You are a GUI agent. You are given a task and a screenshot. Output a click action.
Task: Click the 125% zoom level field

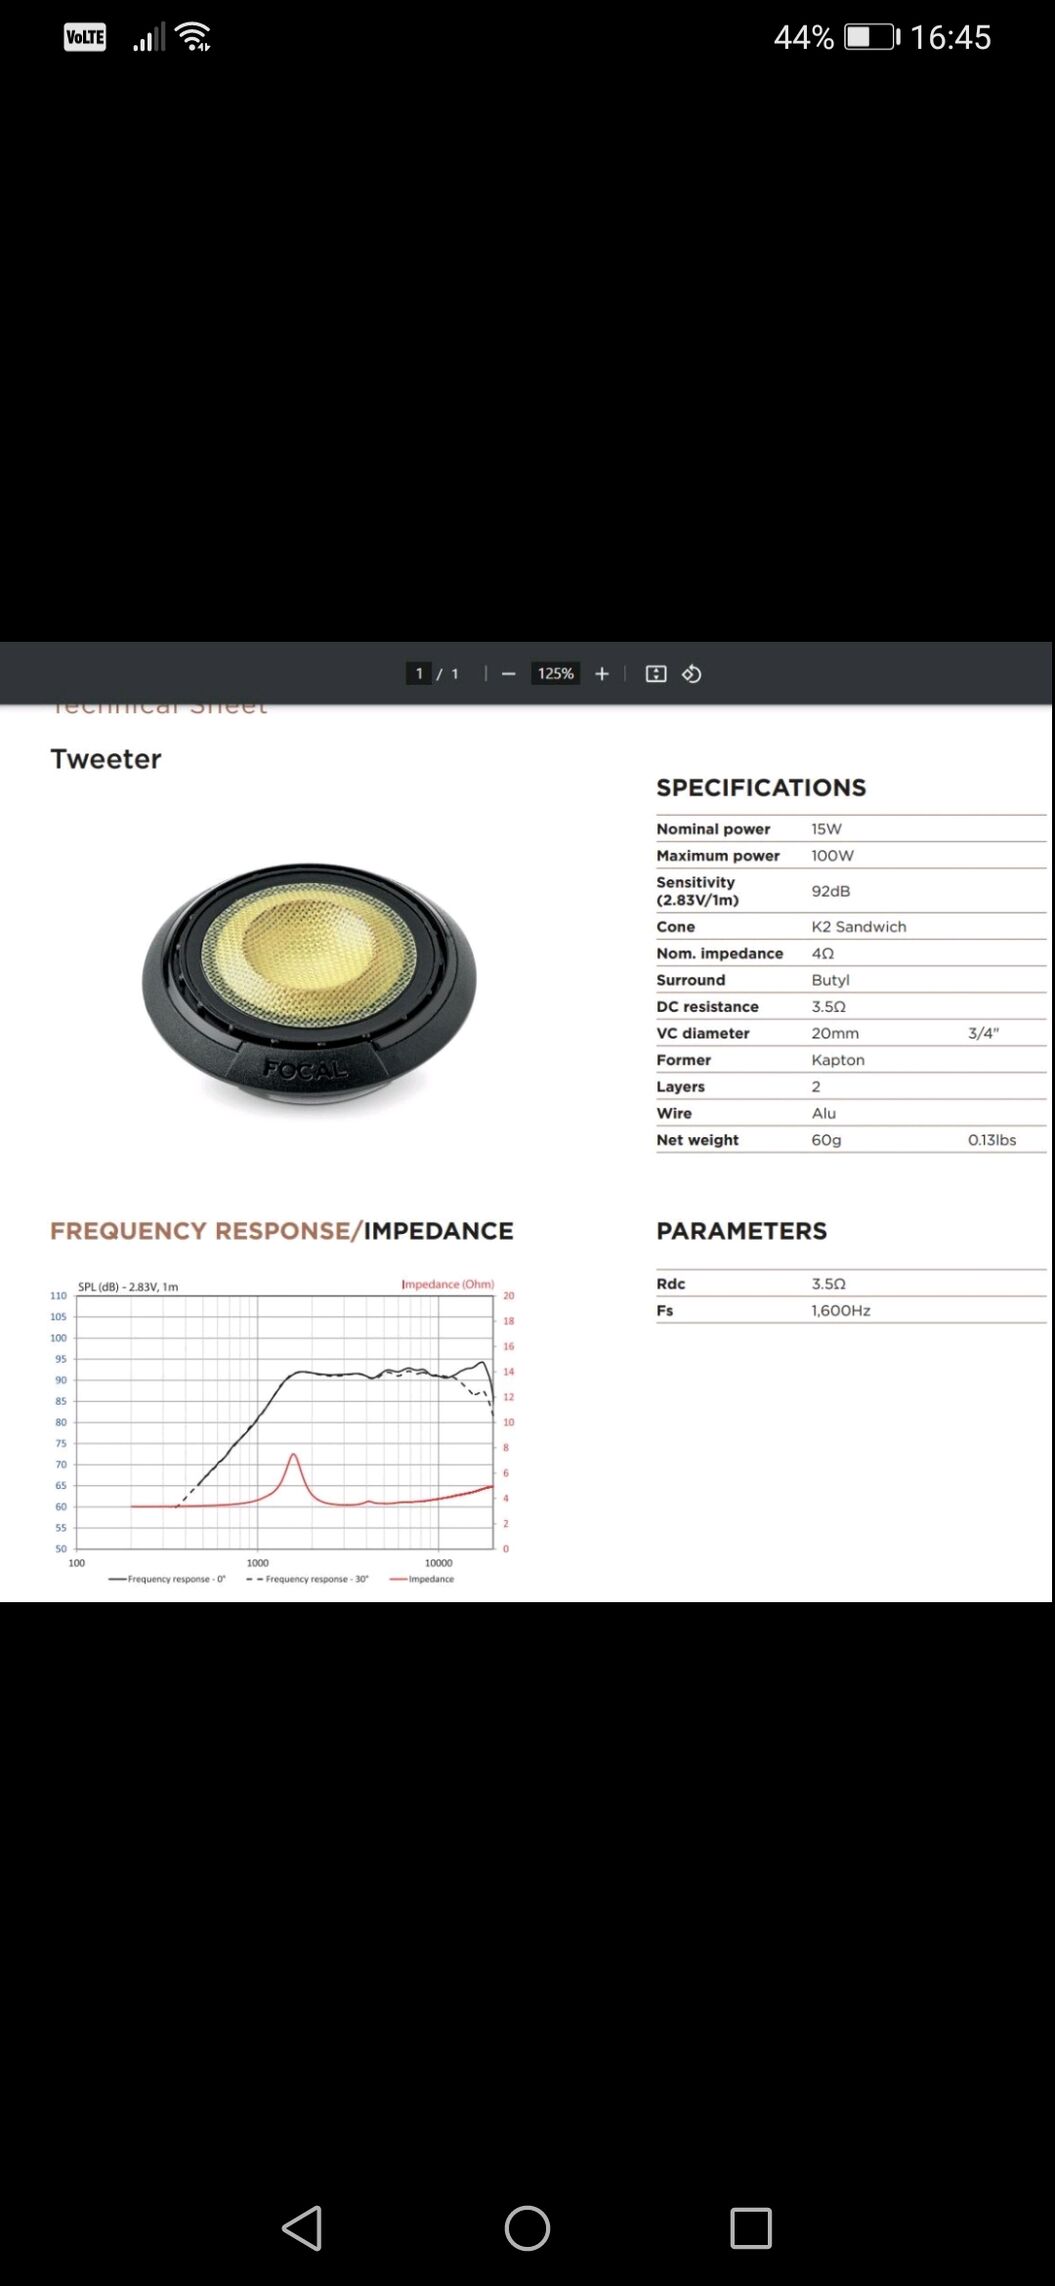[555, 674]
